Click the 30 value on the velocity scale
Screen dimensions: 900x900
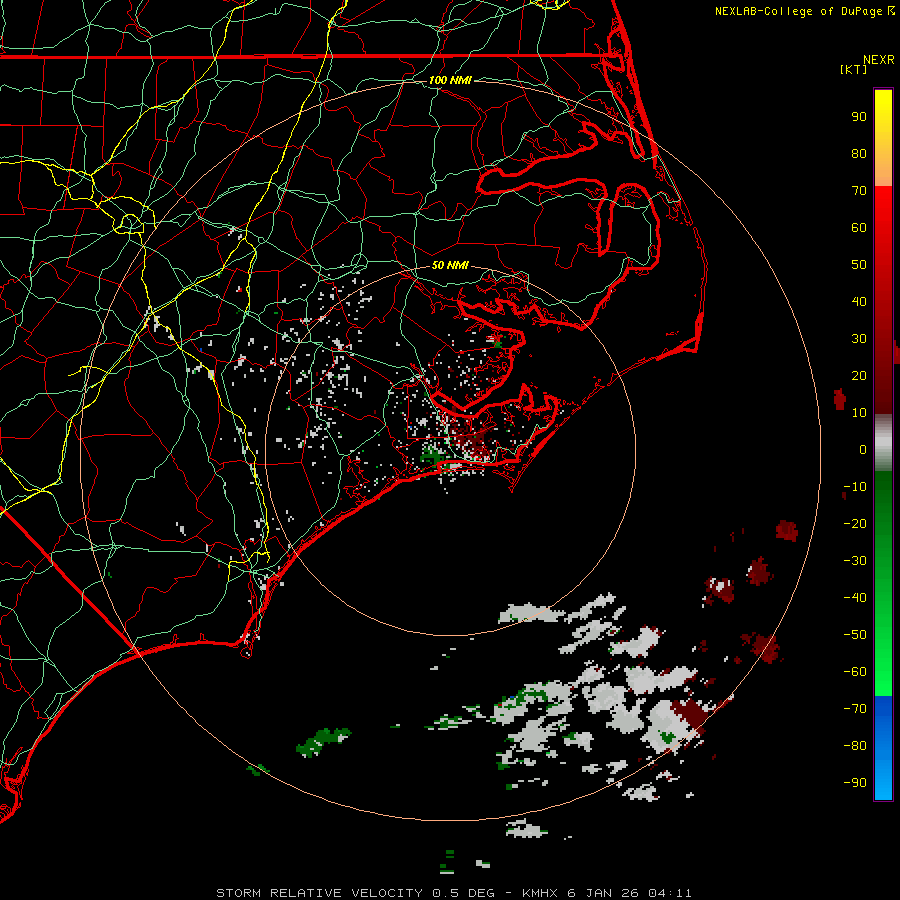click(859, 339)
